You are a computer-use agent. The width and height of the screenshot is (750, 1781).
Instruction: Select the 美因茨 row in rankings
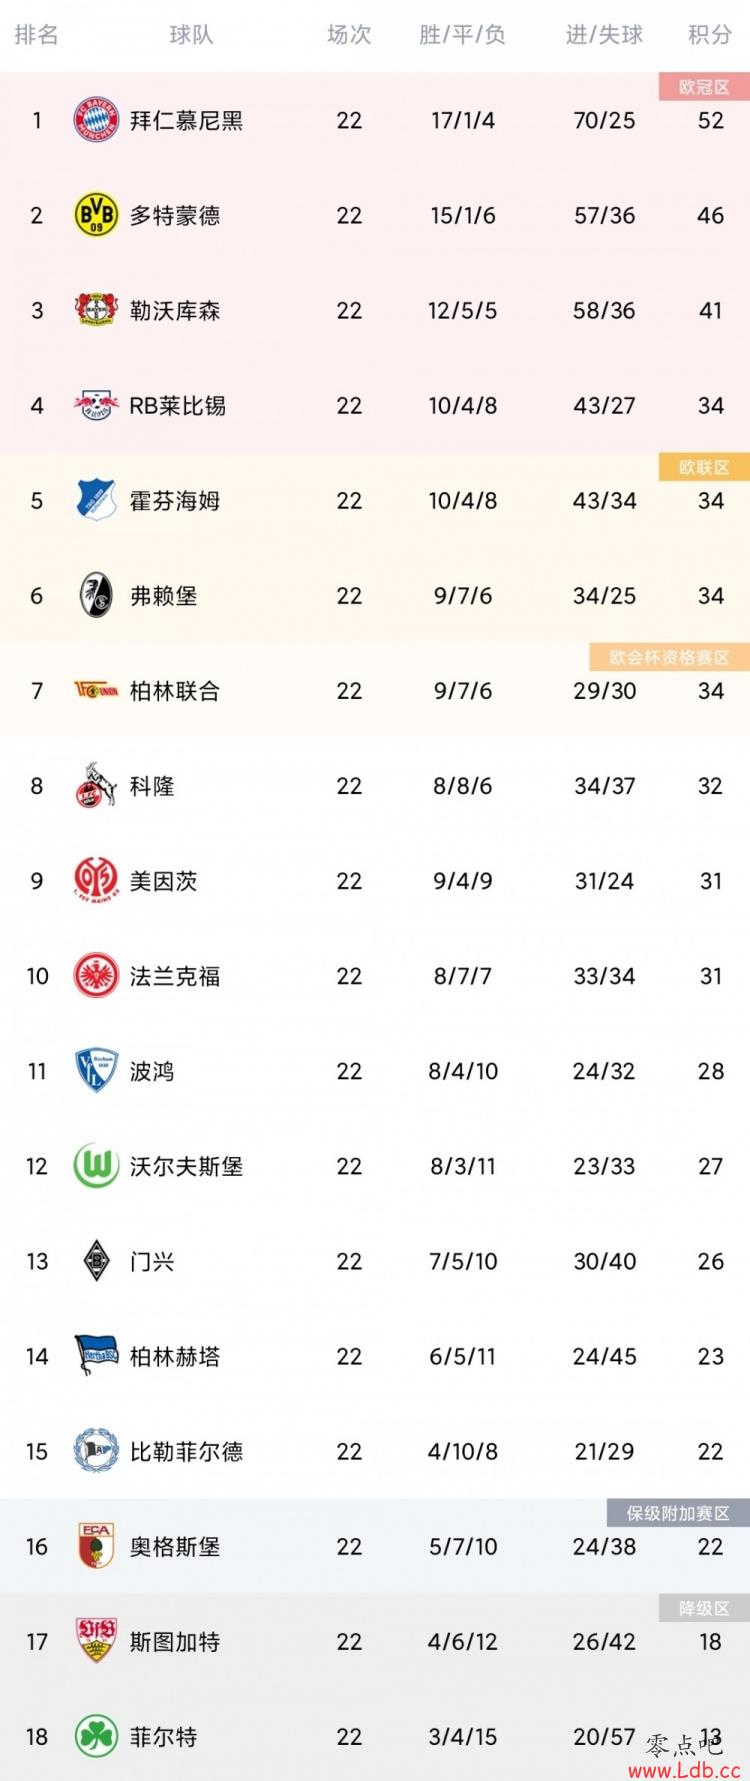pyautogui.click(x=375, y=881)
